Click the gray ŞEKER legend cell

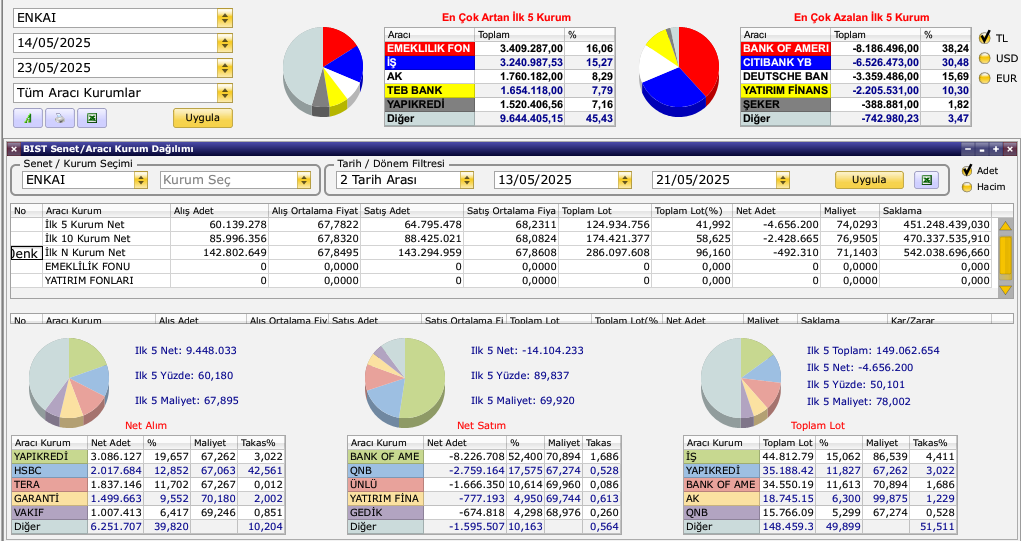(786, 104)
